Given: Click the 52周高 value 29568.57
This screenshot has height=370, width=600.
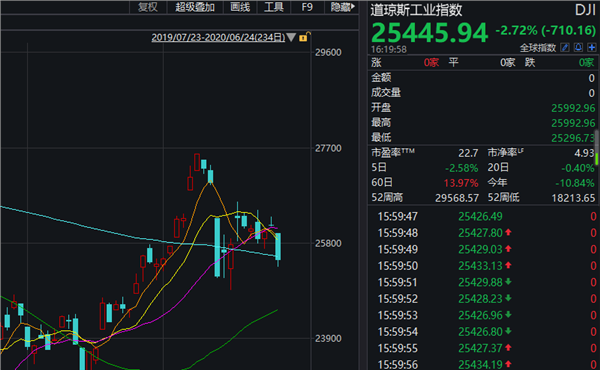Looking at the screenshot, I should pos(457,198).
